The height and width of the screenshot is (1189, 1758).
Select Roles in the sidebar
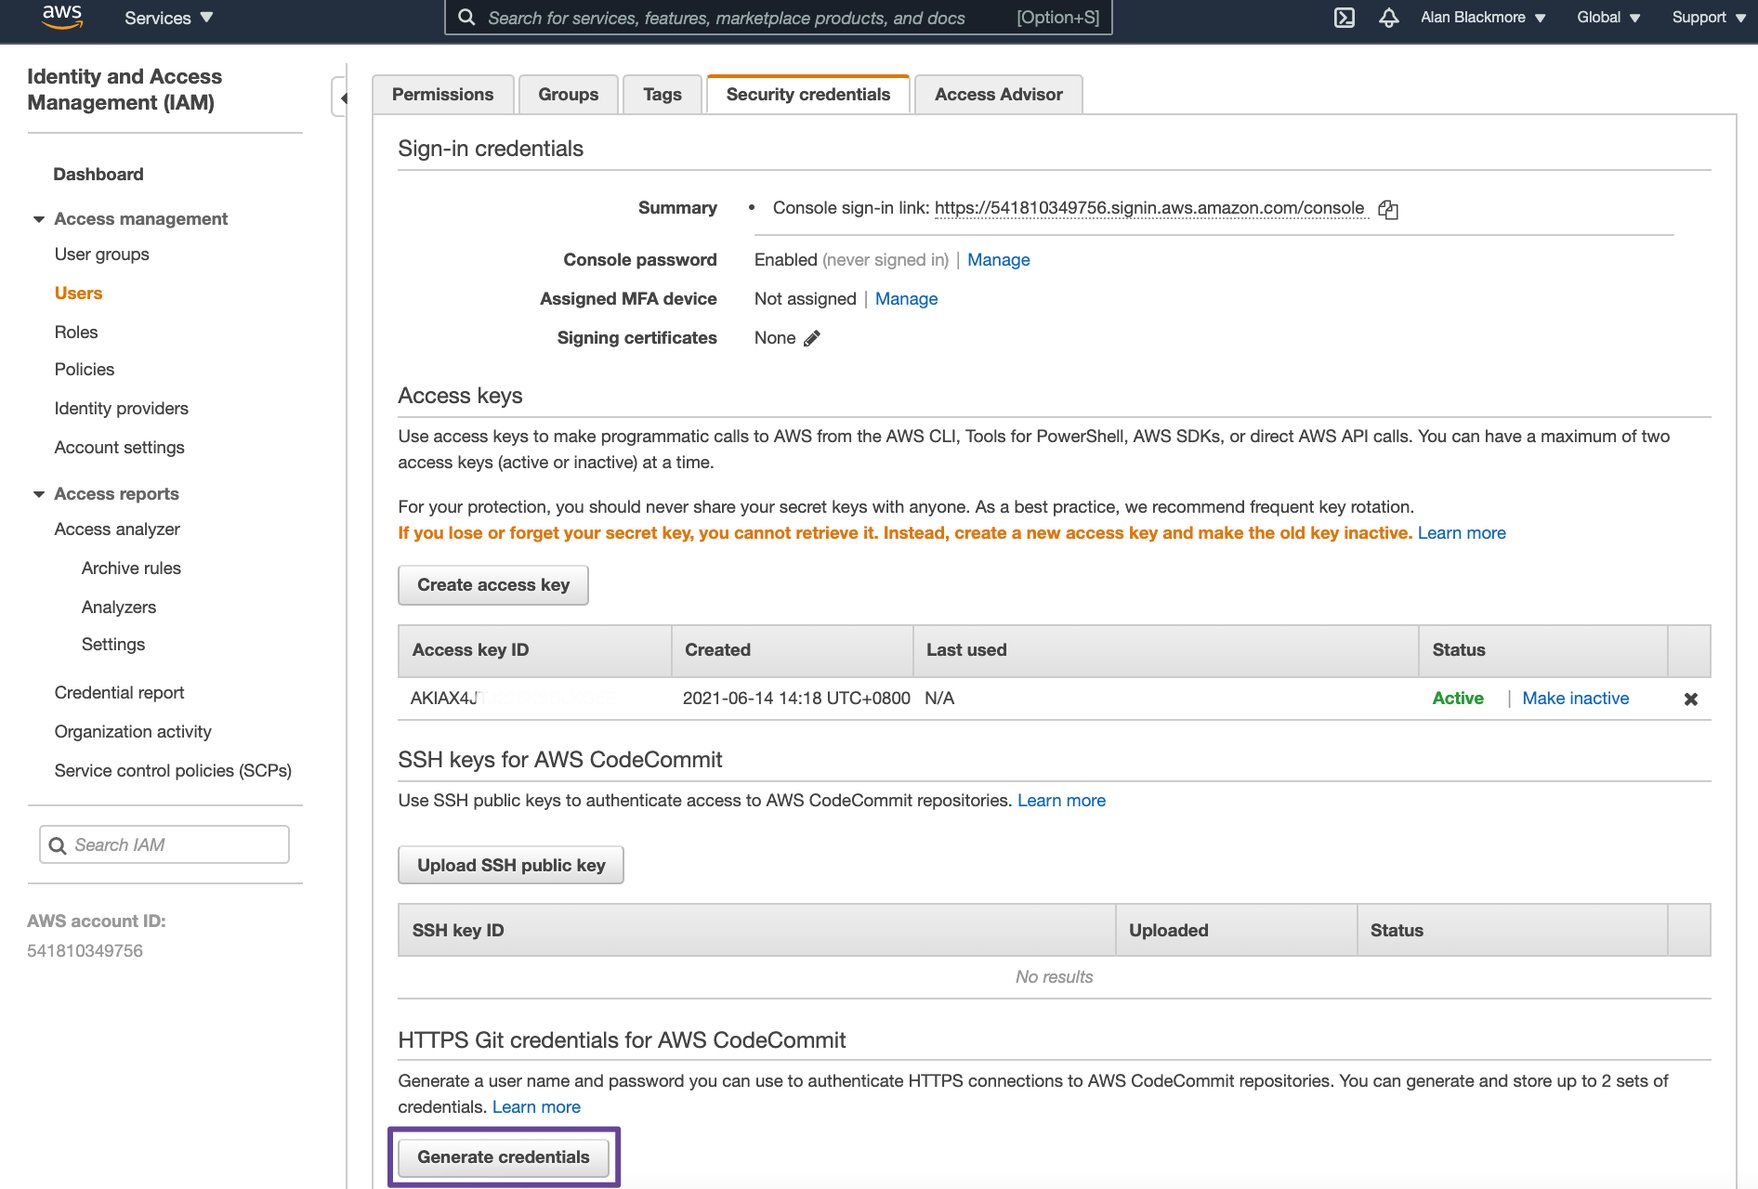click(x=76, y=331)
